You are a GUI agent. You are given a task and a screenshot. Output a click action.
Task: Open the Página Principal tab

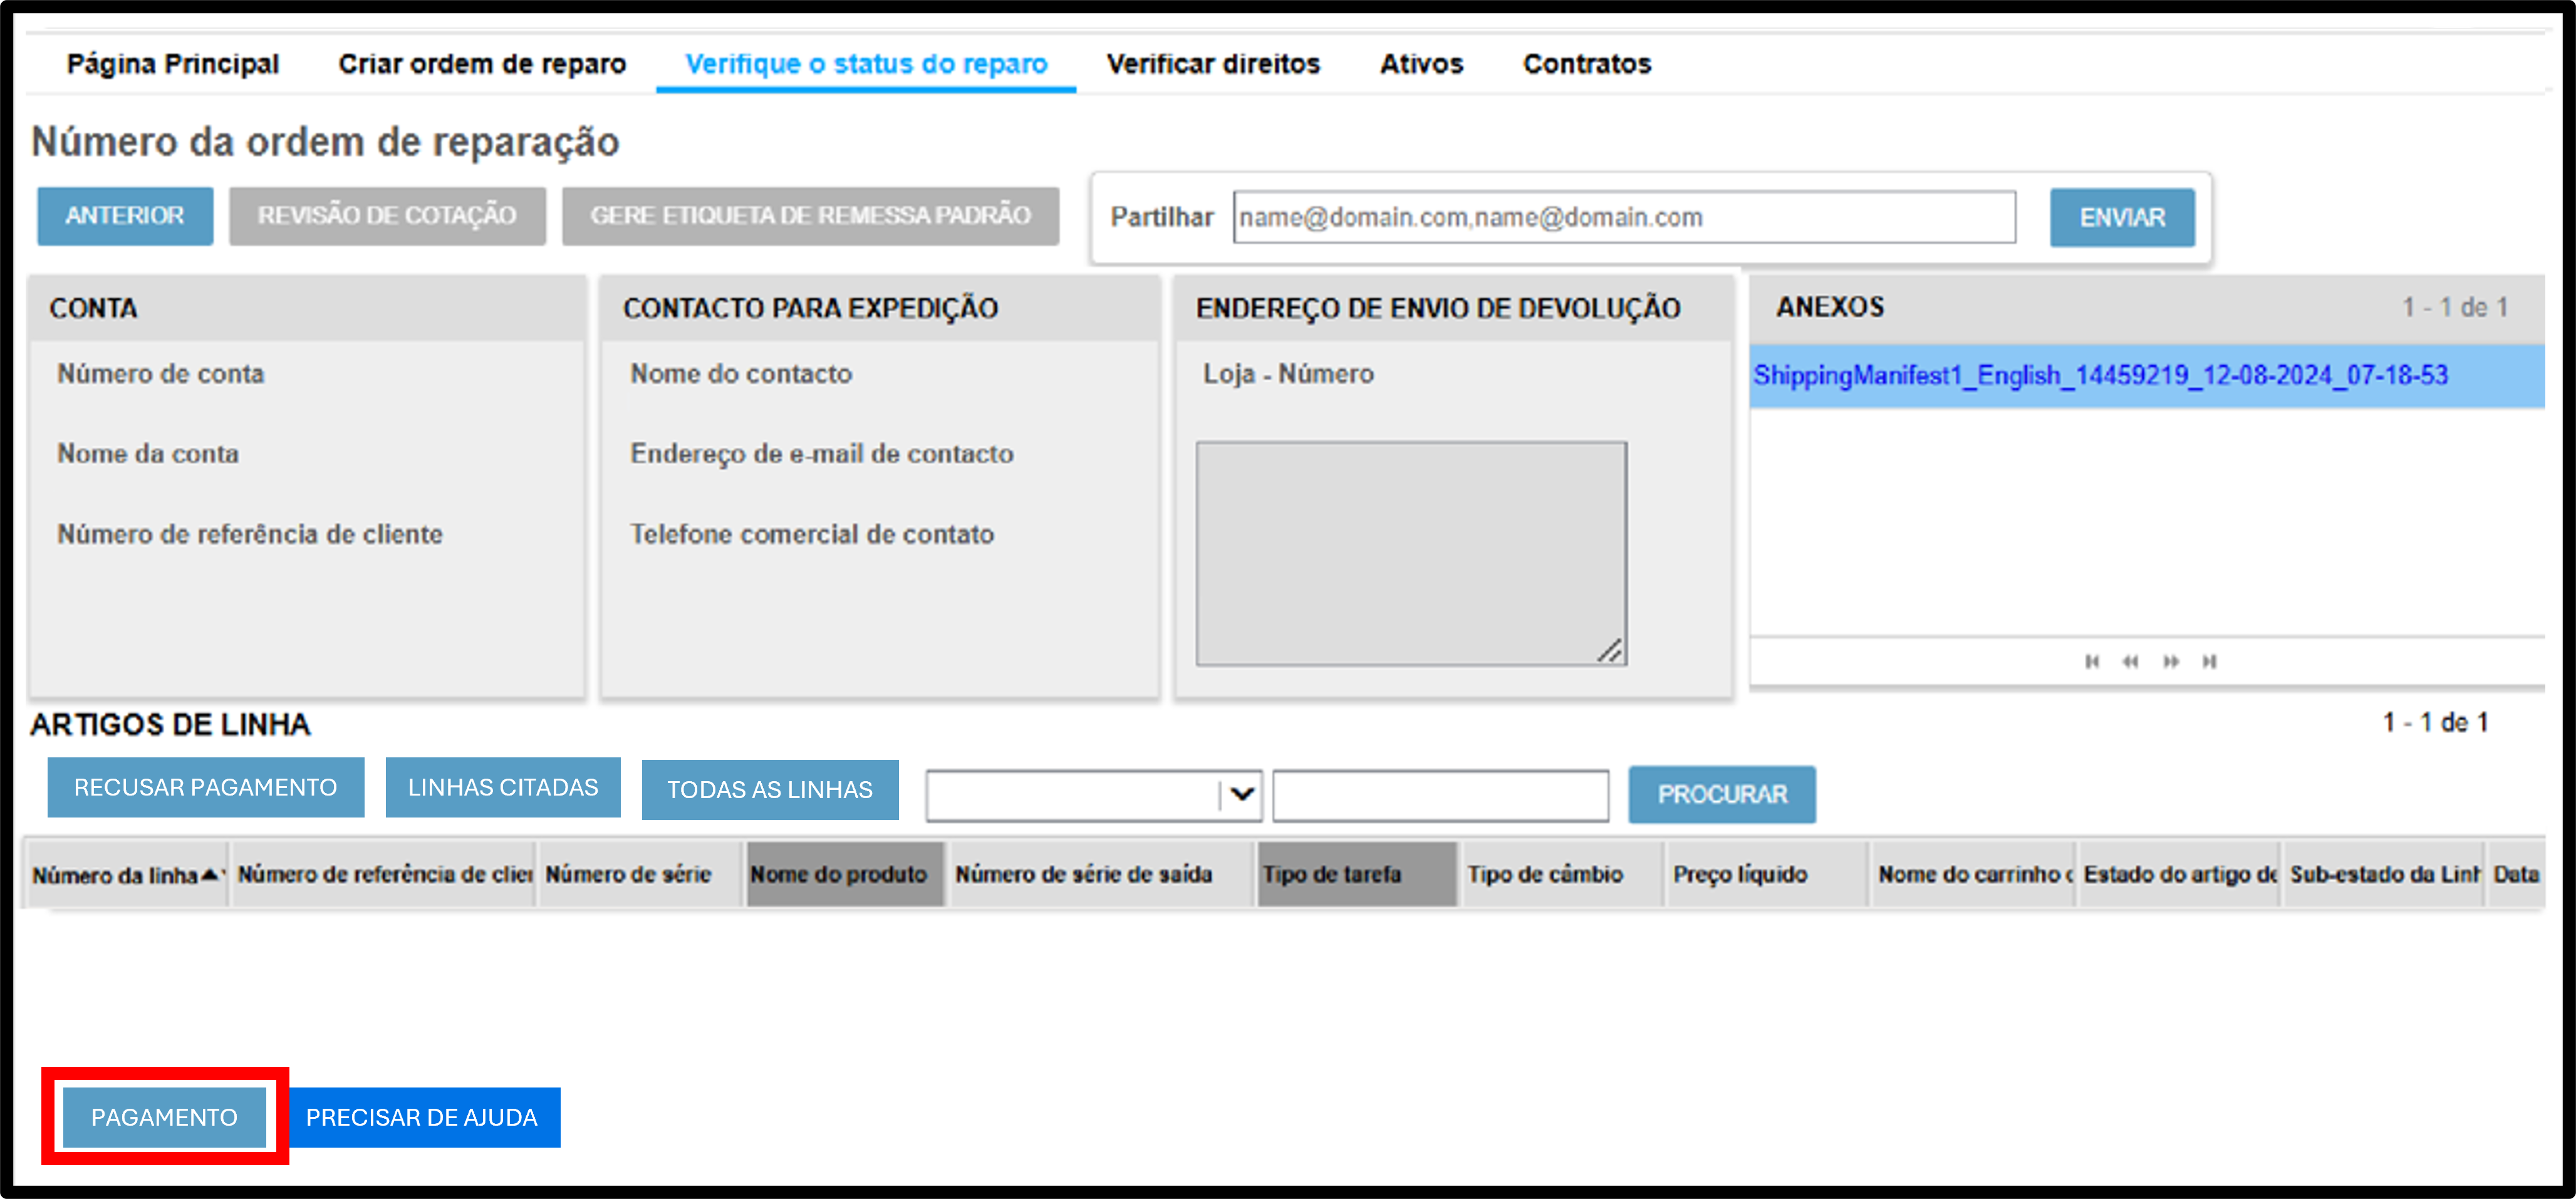pyautogui.click(x=173, y=64)
